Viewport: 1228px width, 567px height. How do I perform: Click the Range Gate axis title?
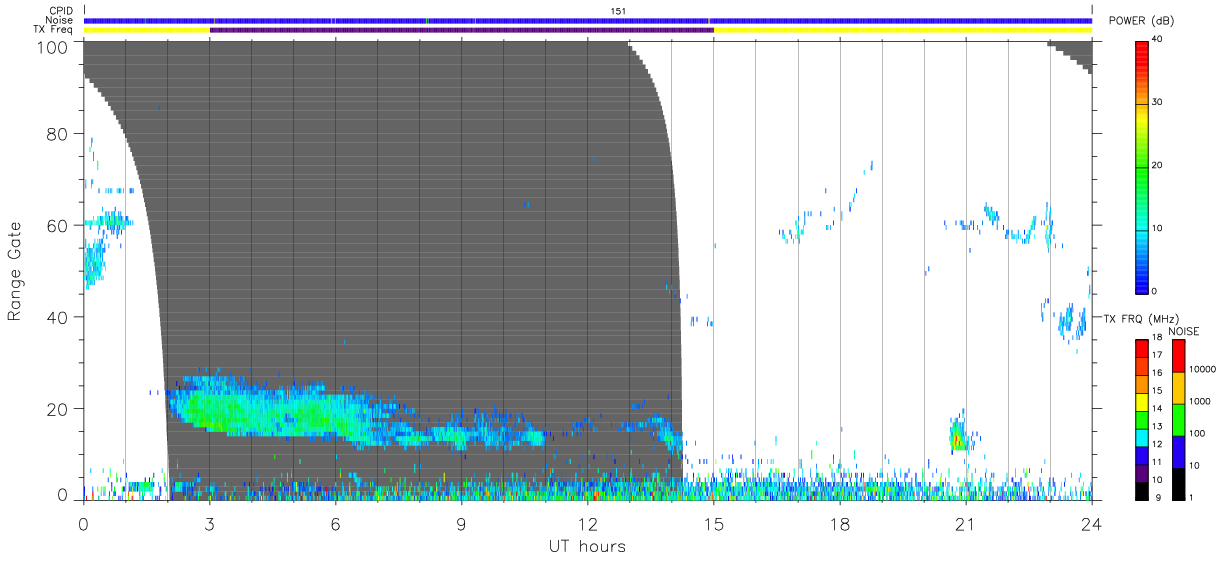(x=15, y=269)
